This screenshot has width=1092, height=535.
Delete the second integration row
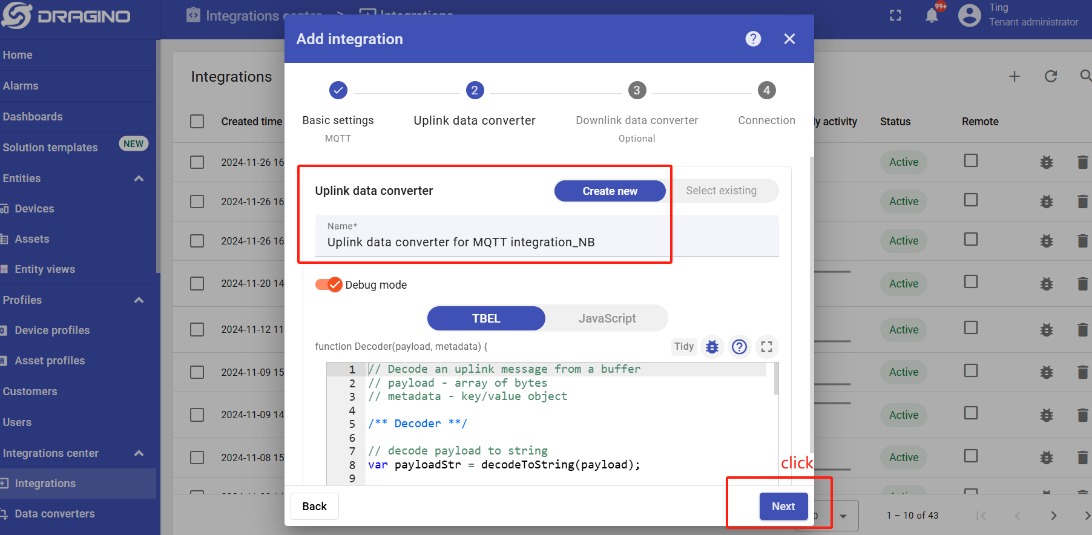coord(1082,201)
